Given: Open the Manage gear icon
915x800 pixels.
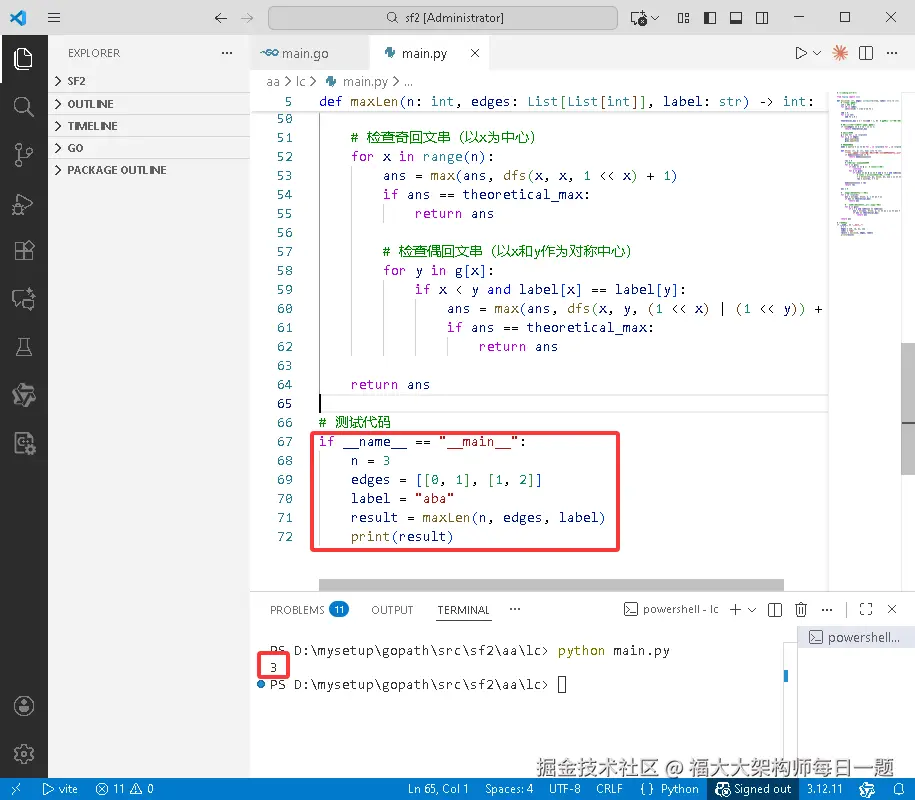Looking at the screenshot, I should coord(23,754).
